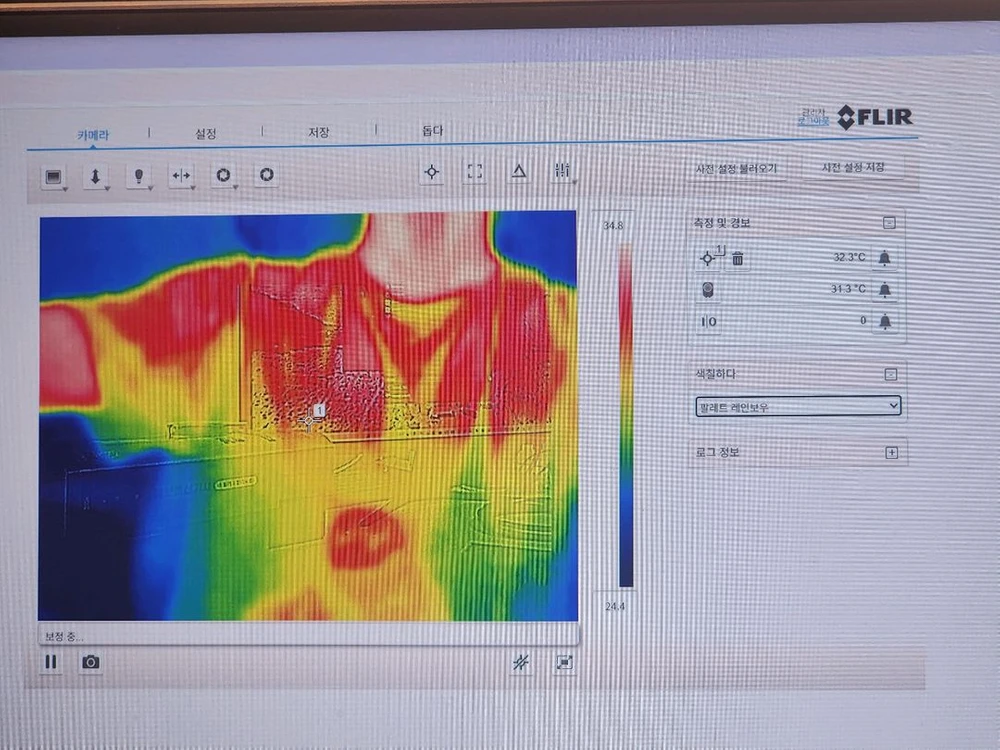1000x750 pixels.
Task: Click the 34.8 upper scale value
Action: tap(613, 226)
